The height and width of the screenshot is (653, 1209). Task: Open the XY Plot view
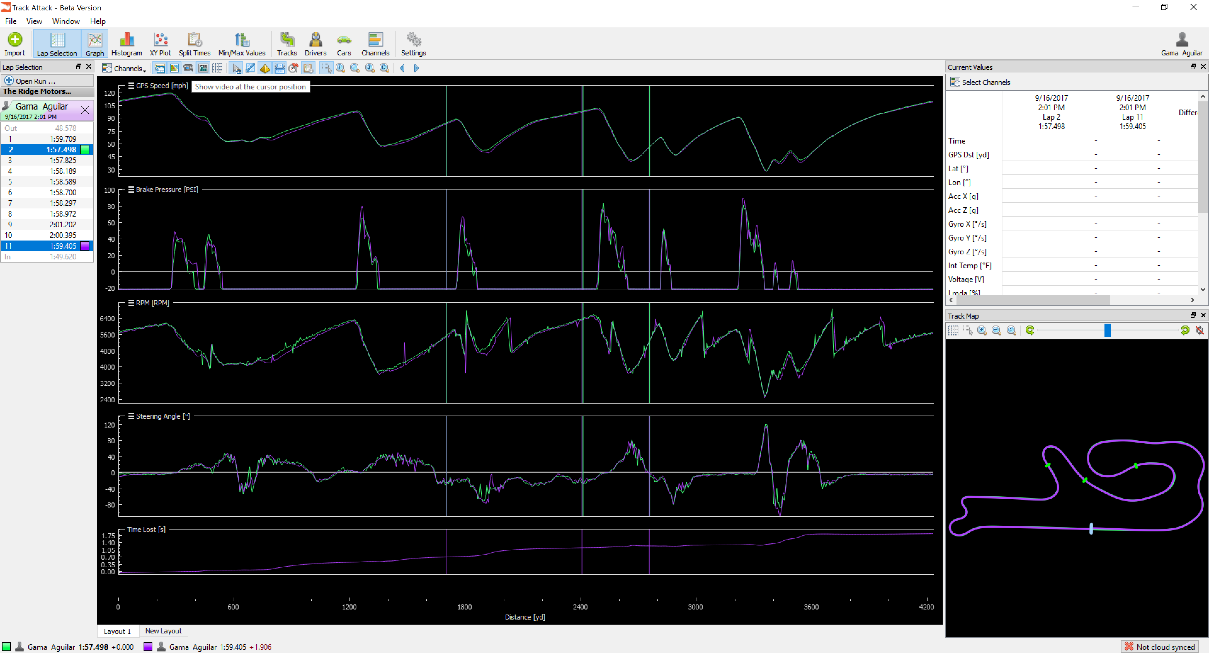[x=160, y=42]
